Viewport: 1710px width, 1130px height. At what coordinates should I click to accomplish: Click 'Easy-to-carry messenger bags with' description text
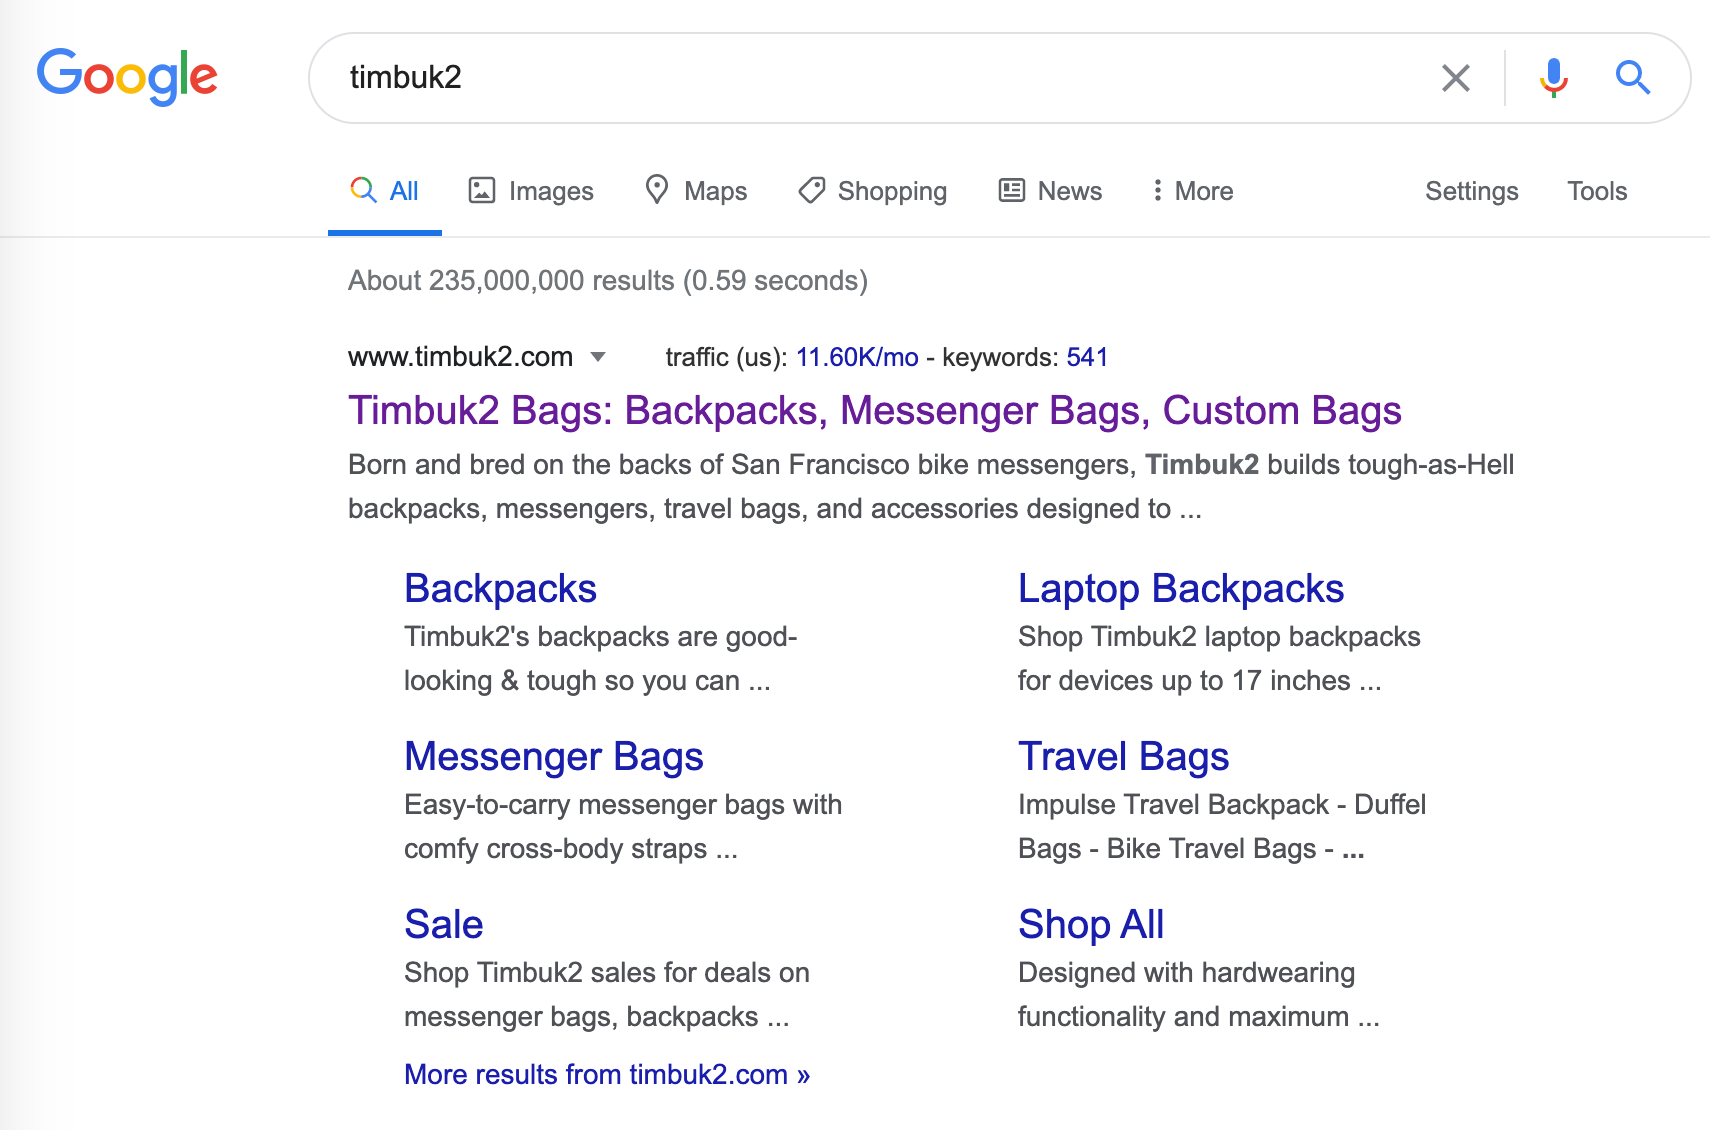tap(623, 805)
